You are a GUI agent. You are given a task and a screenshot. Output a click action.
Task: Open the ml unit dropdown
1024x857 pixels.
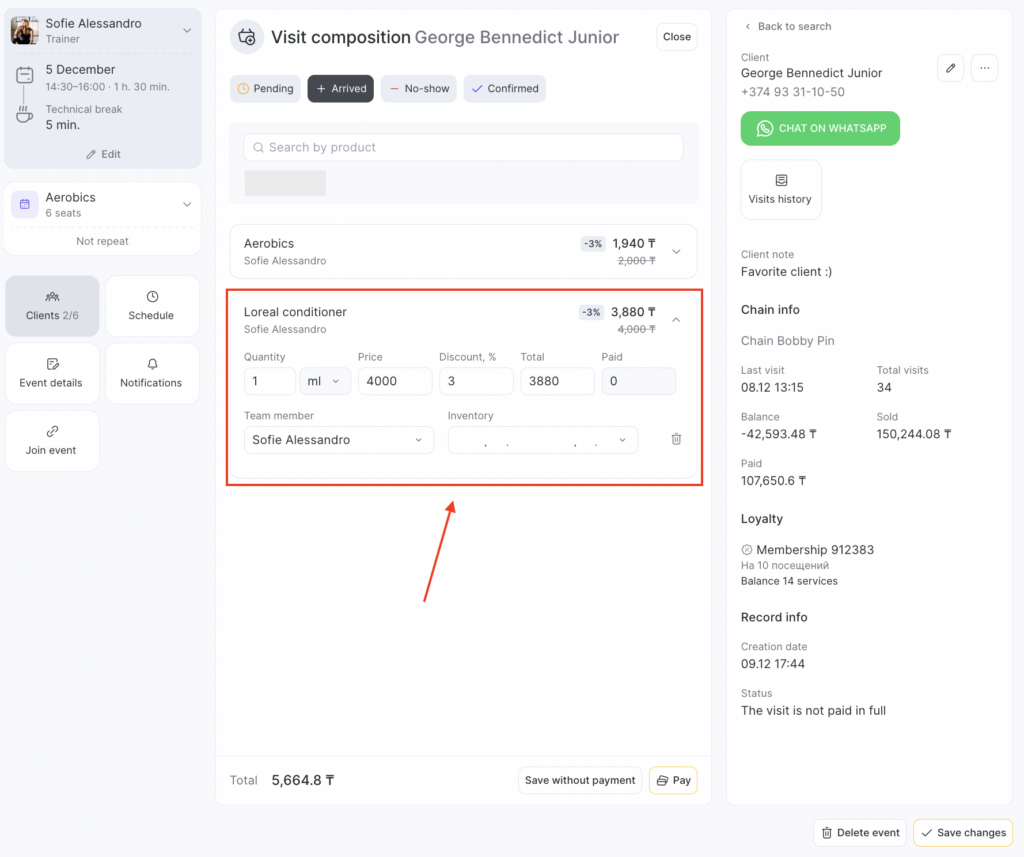coord(325,381)
